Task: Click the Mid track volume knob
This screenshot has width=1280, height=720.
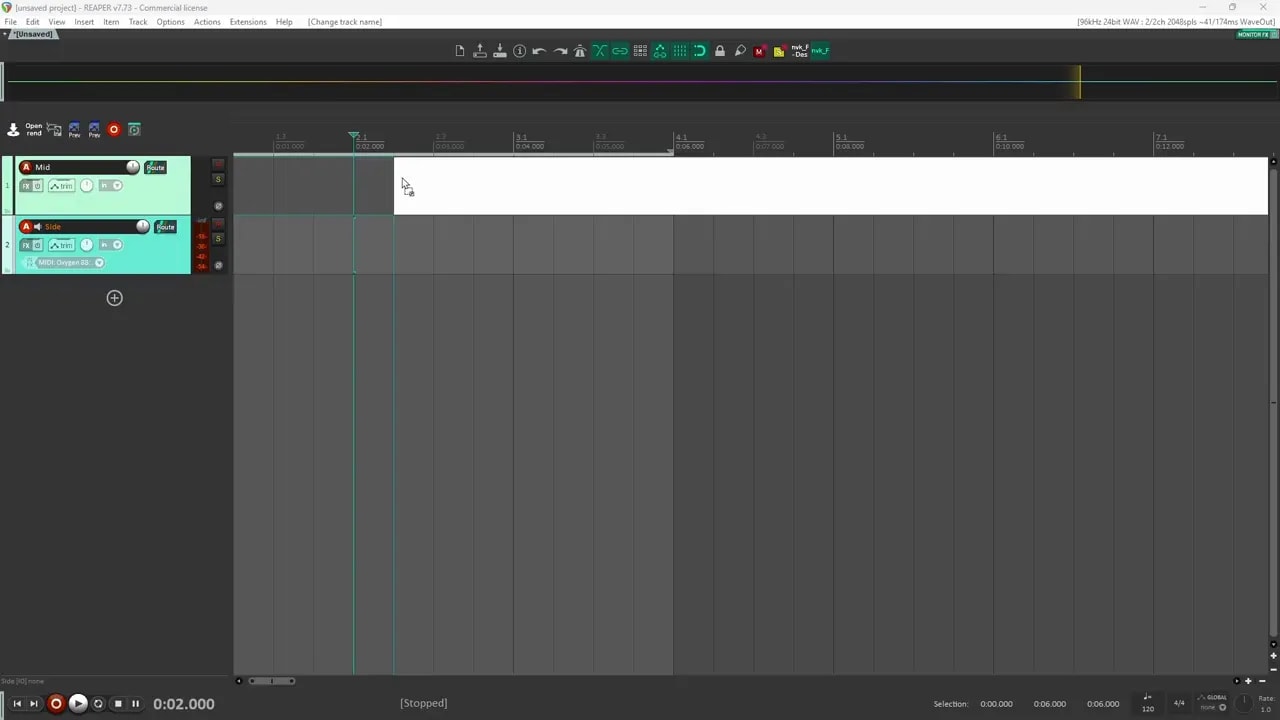Action: pyautogui.click(x=132, y=167)
